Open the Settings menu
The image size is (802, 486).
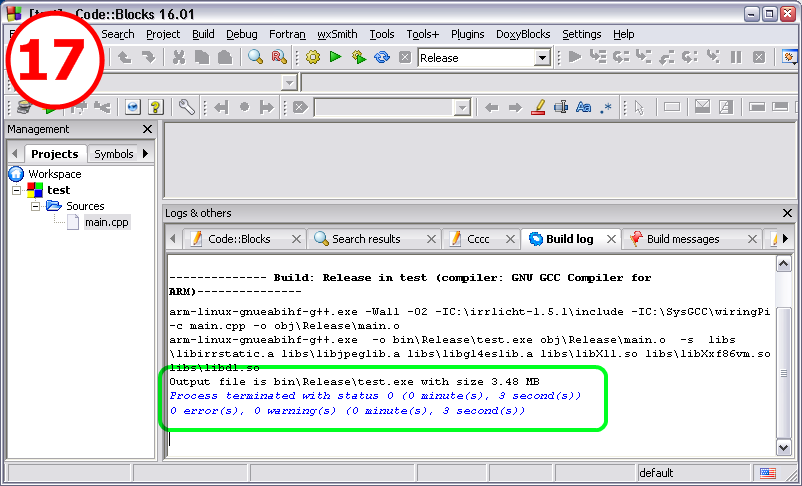[582, 34]
